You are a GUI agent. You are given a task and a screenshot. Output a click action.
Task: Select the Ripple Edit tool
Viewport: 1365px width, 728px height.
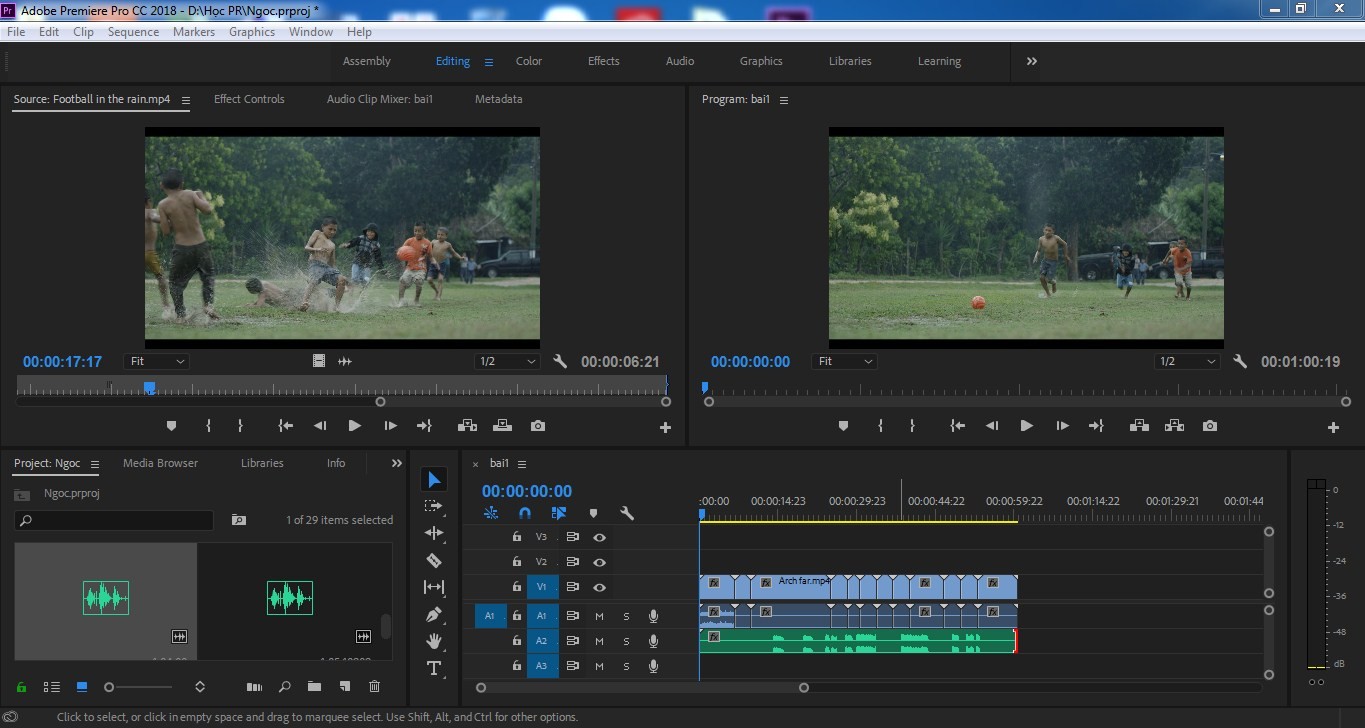[x=434, y=533]
